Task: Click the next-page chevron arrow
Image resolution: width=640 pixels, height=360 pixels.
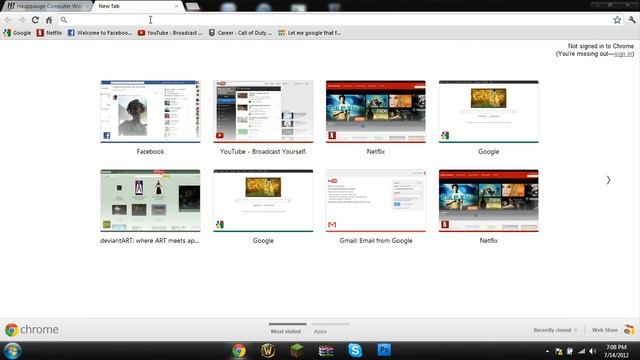Action: [x=608, y=180]
